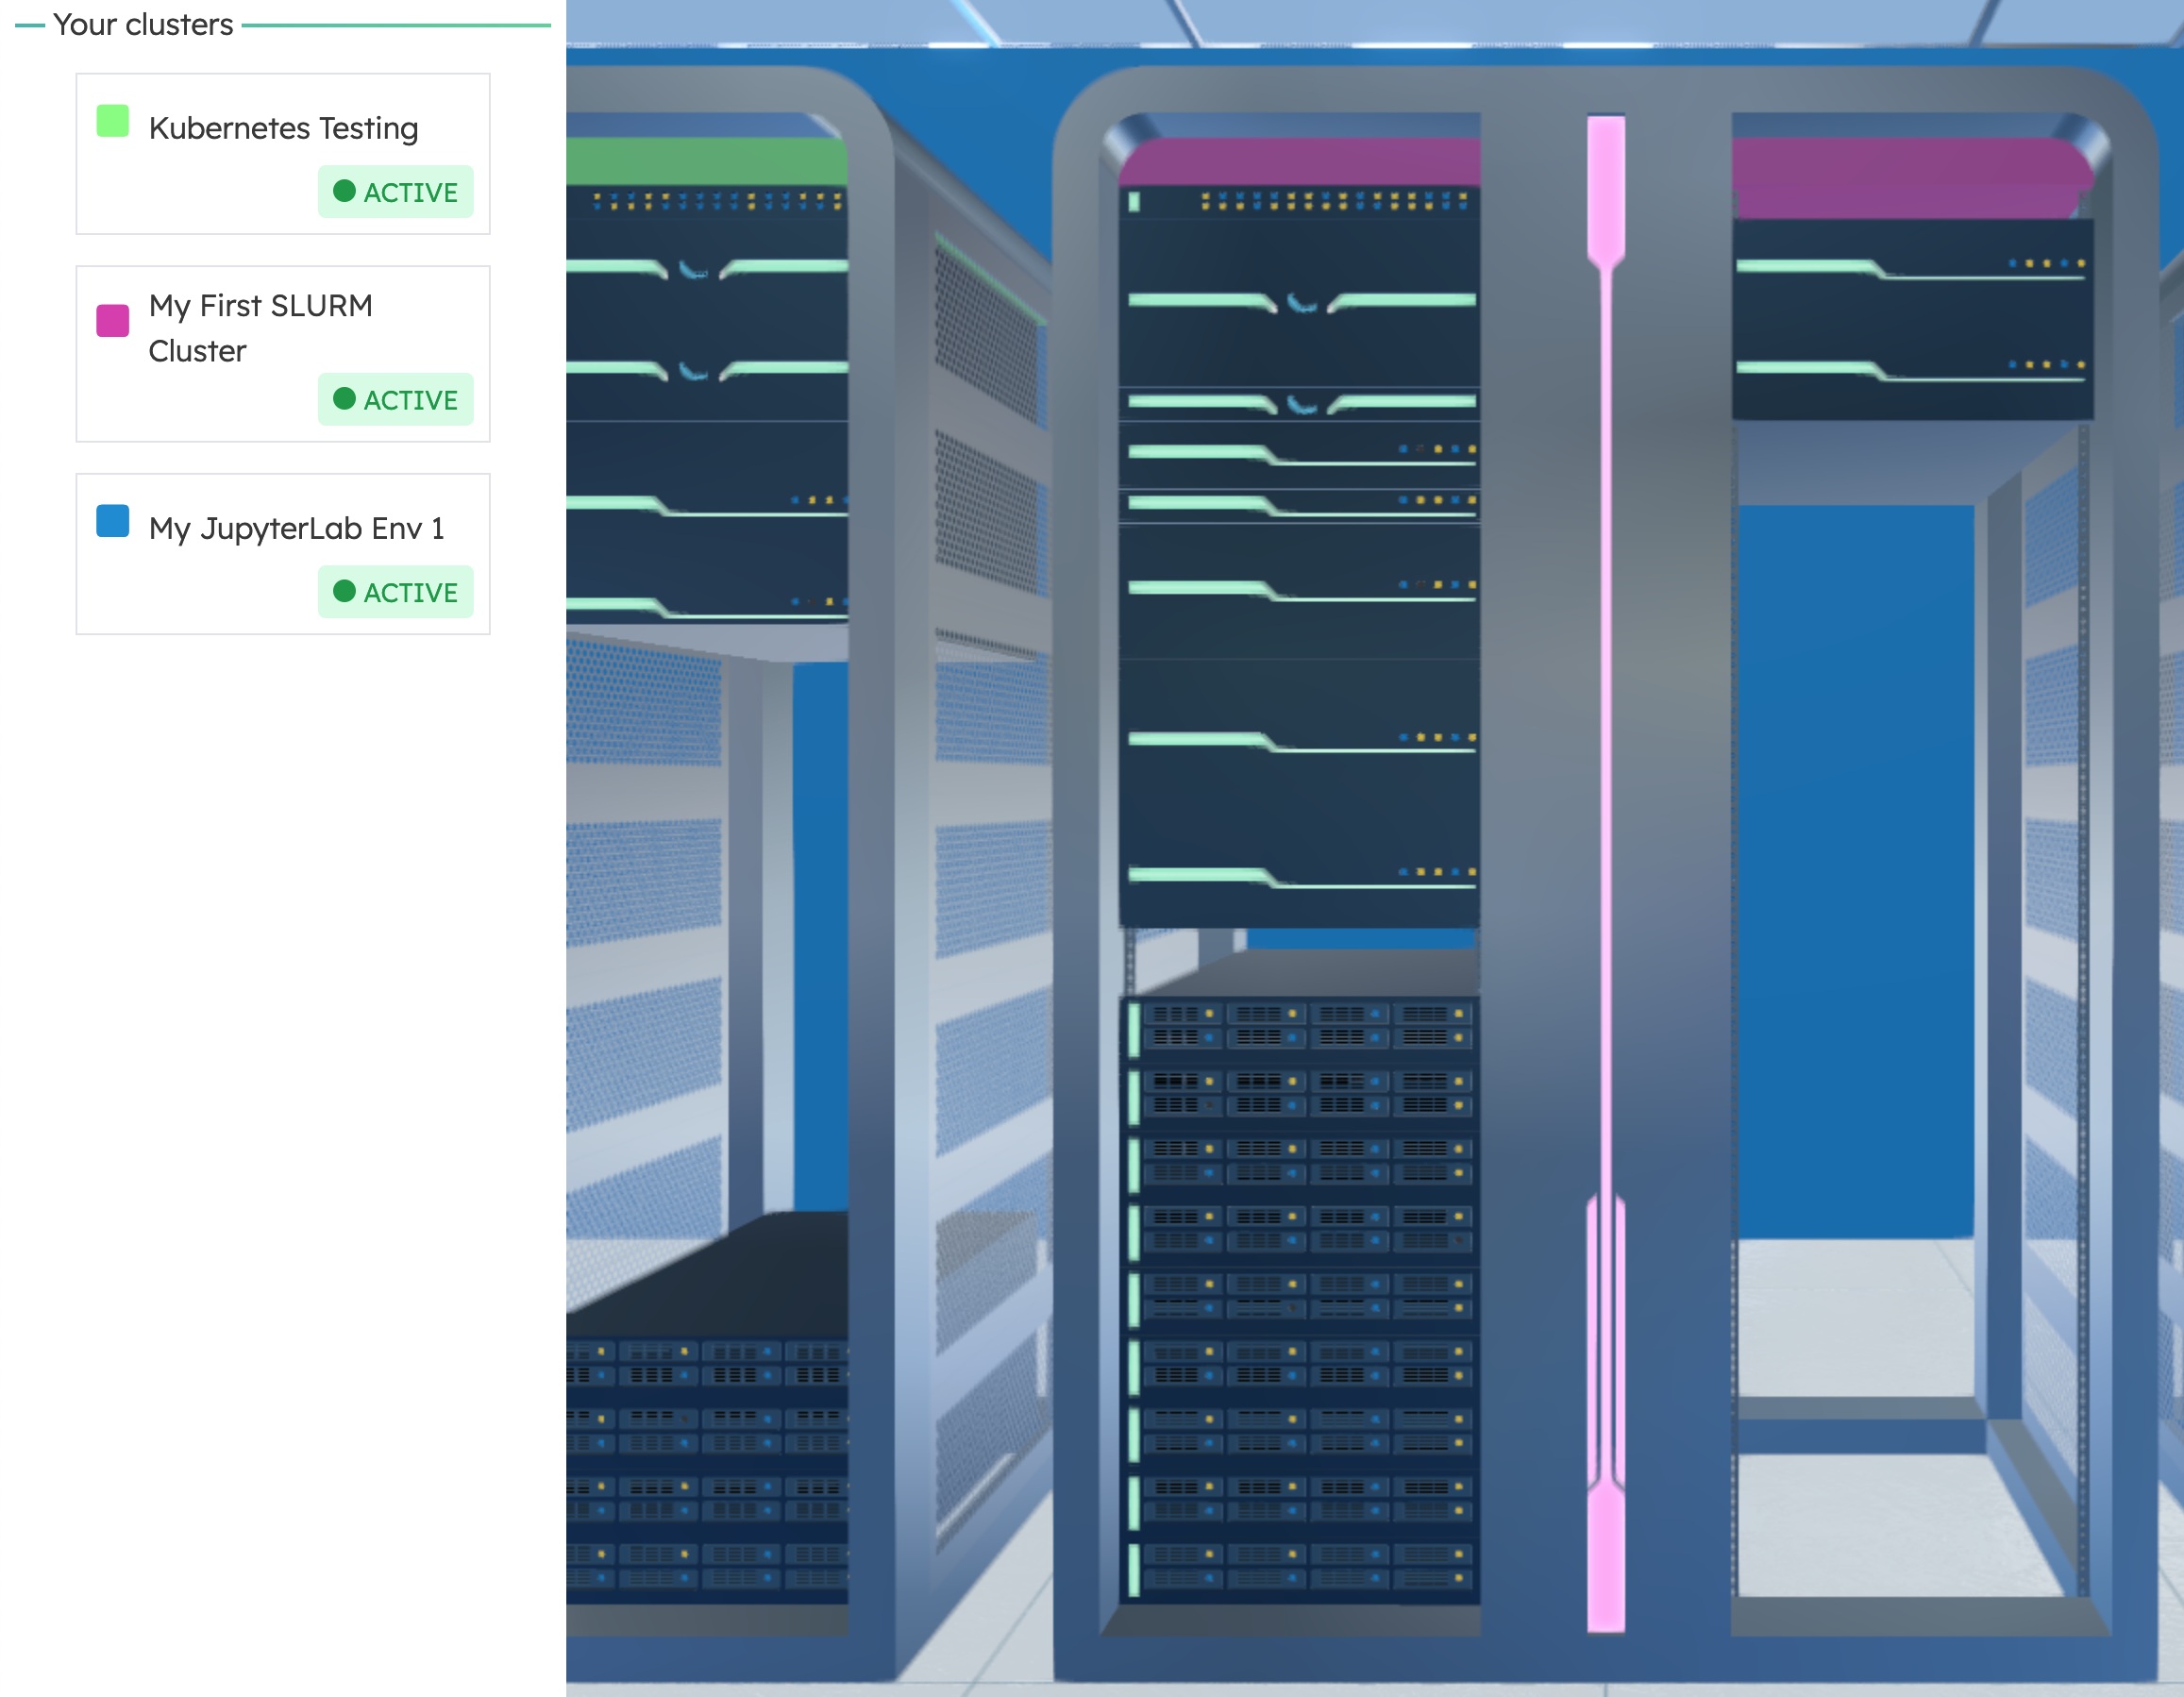Click the My JupyterLab Env 1 cluster name
Screen dimensions: 2184x1697
(x=299, y=529)
